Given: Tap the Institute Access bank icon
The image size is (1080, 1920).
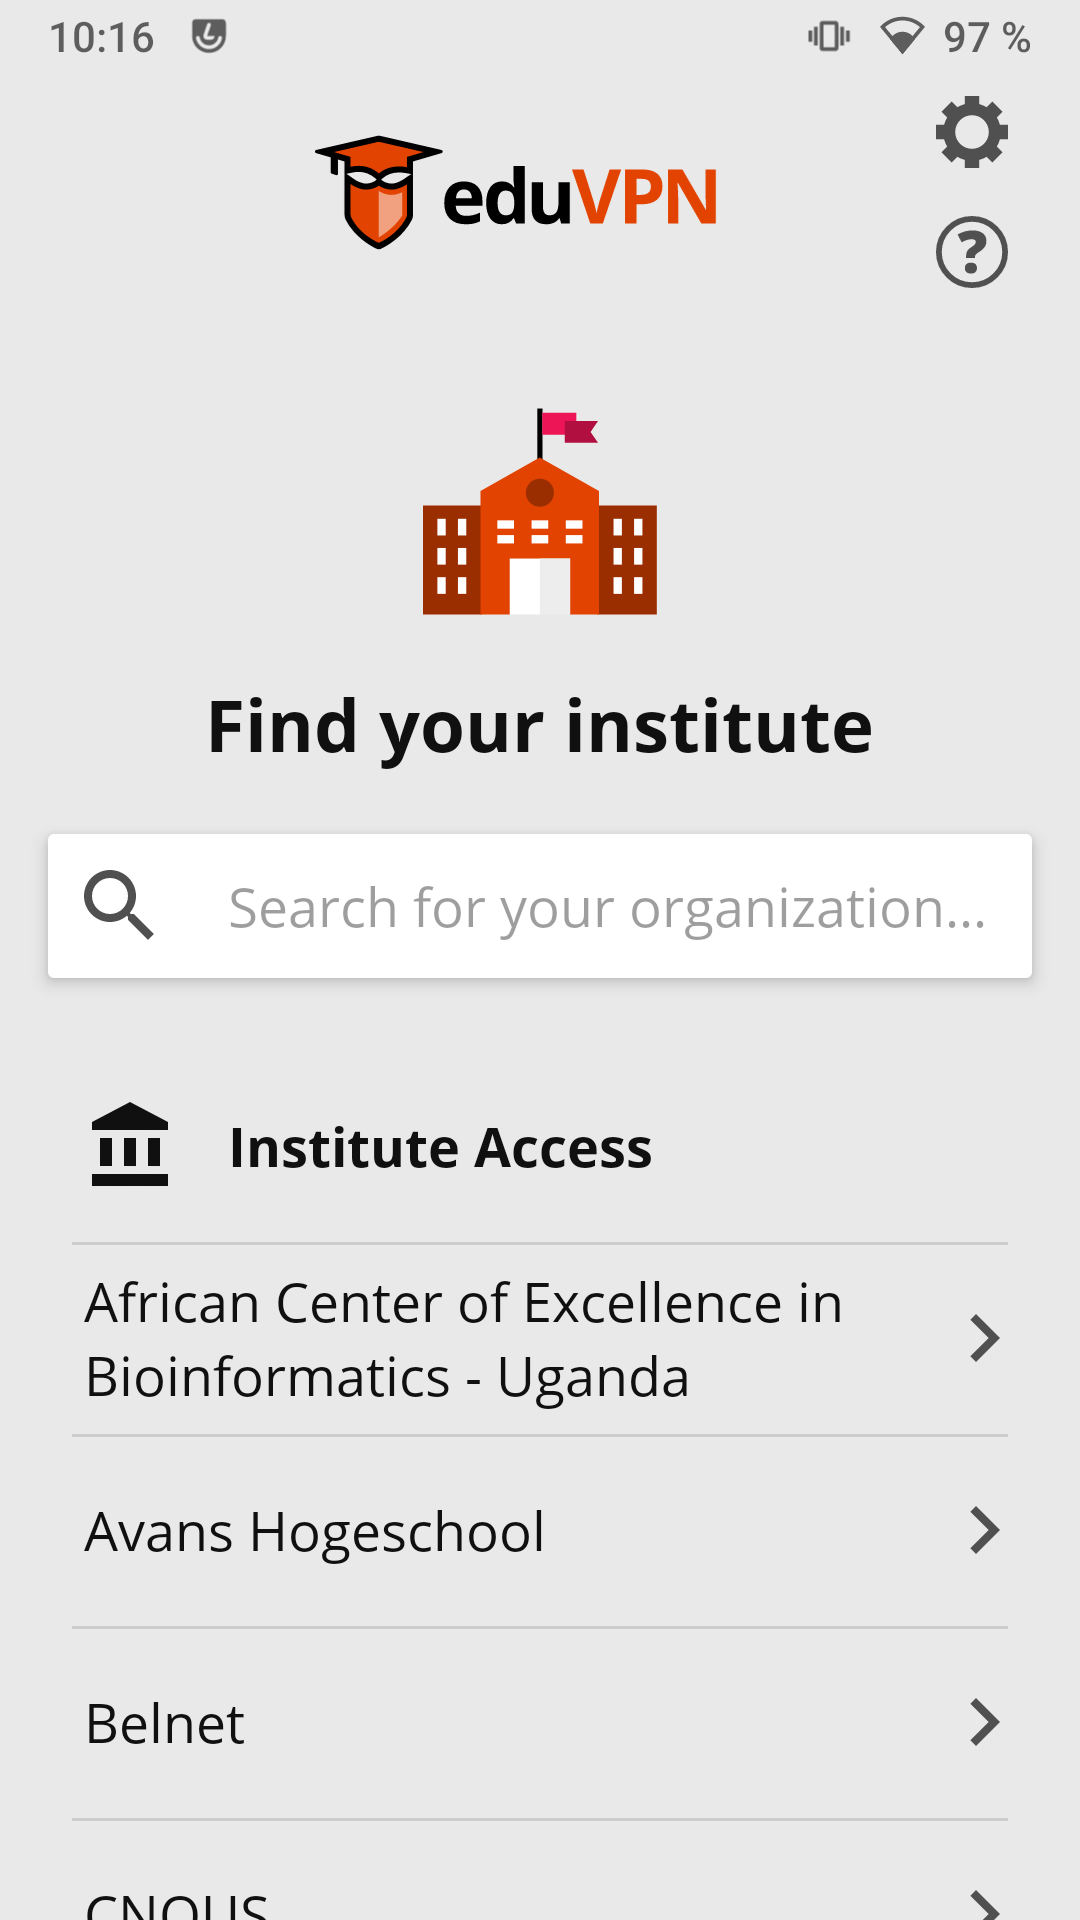Looking at the screenshot, I should pos(130,1145).
